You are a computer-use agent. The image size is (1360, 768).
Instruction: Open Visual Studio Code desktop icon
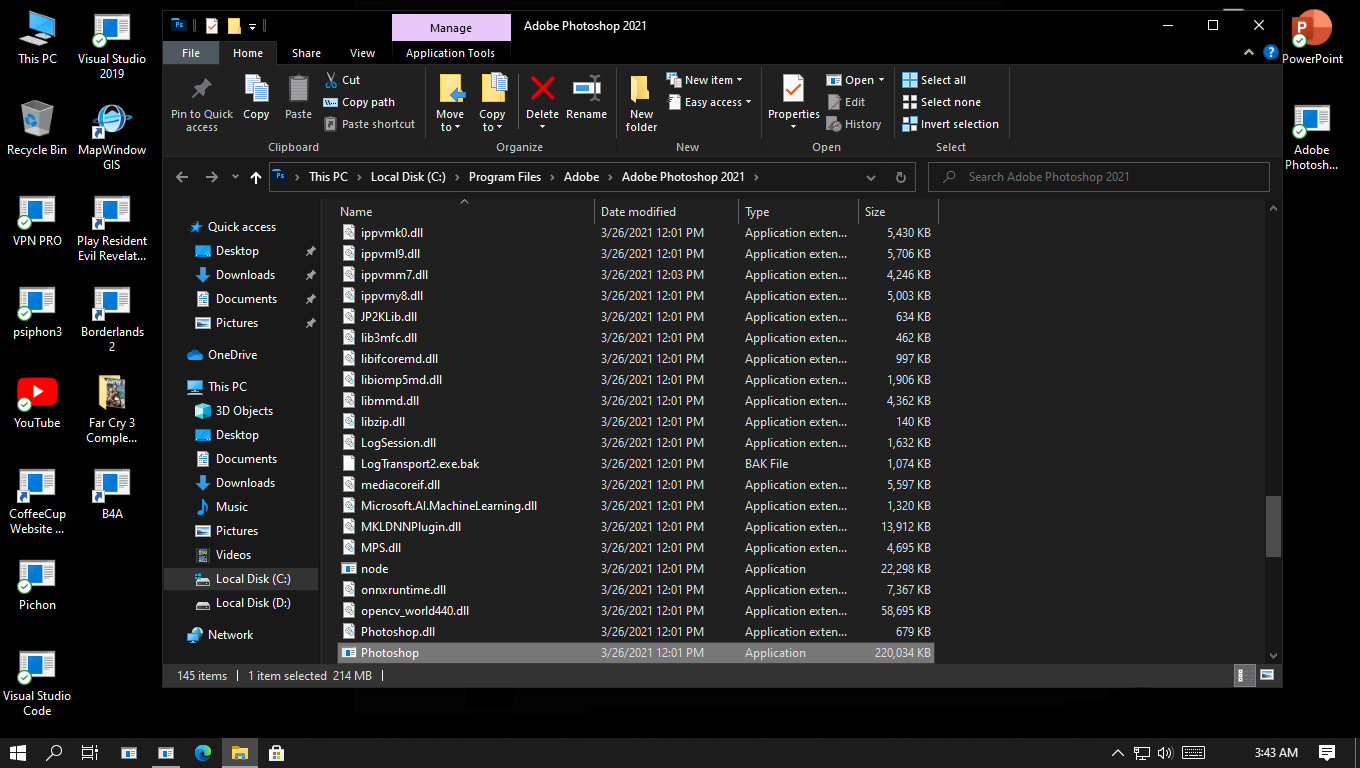[37, 684]
